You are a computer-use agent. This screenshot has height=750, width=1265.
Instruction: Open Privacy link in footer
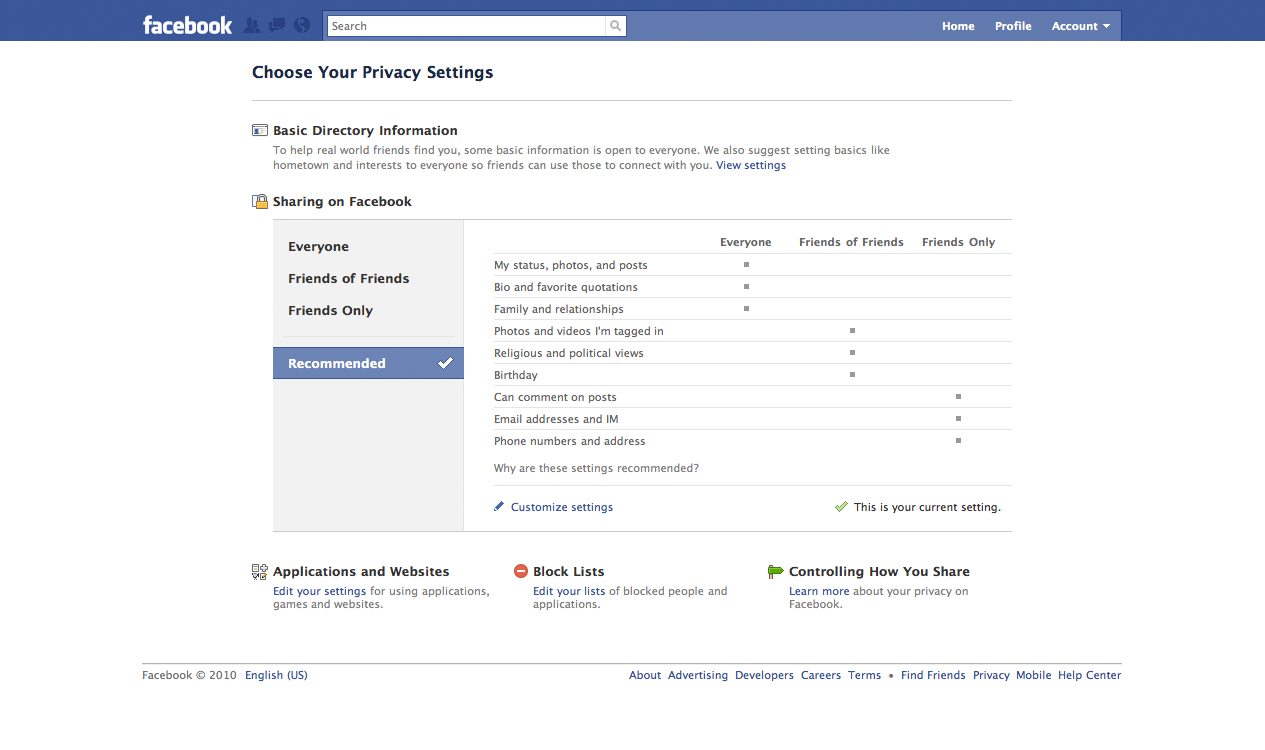tap(991, 675)
